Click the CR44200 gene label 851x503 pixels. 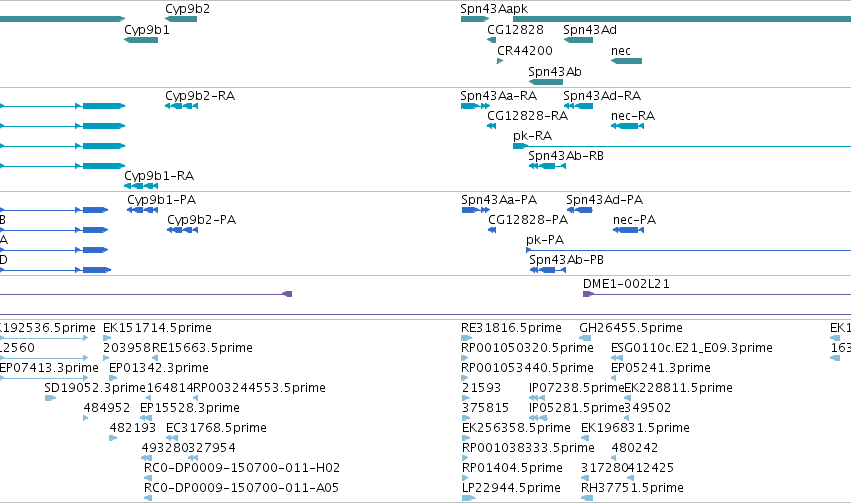click(525, 50)
